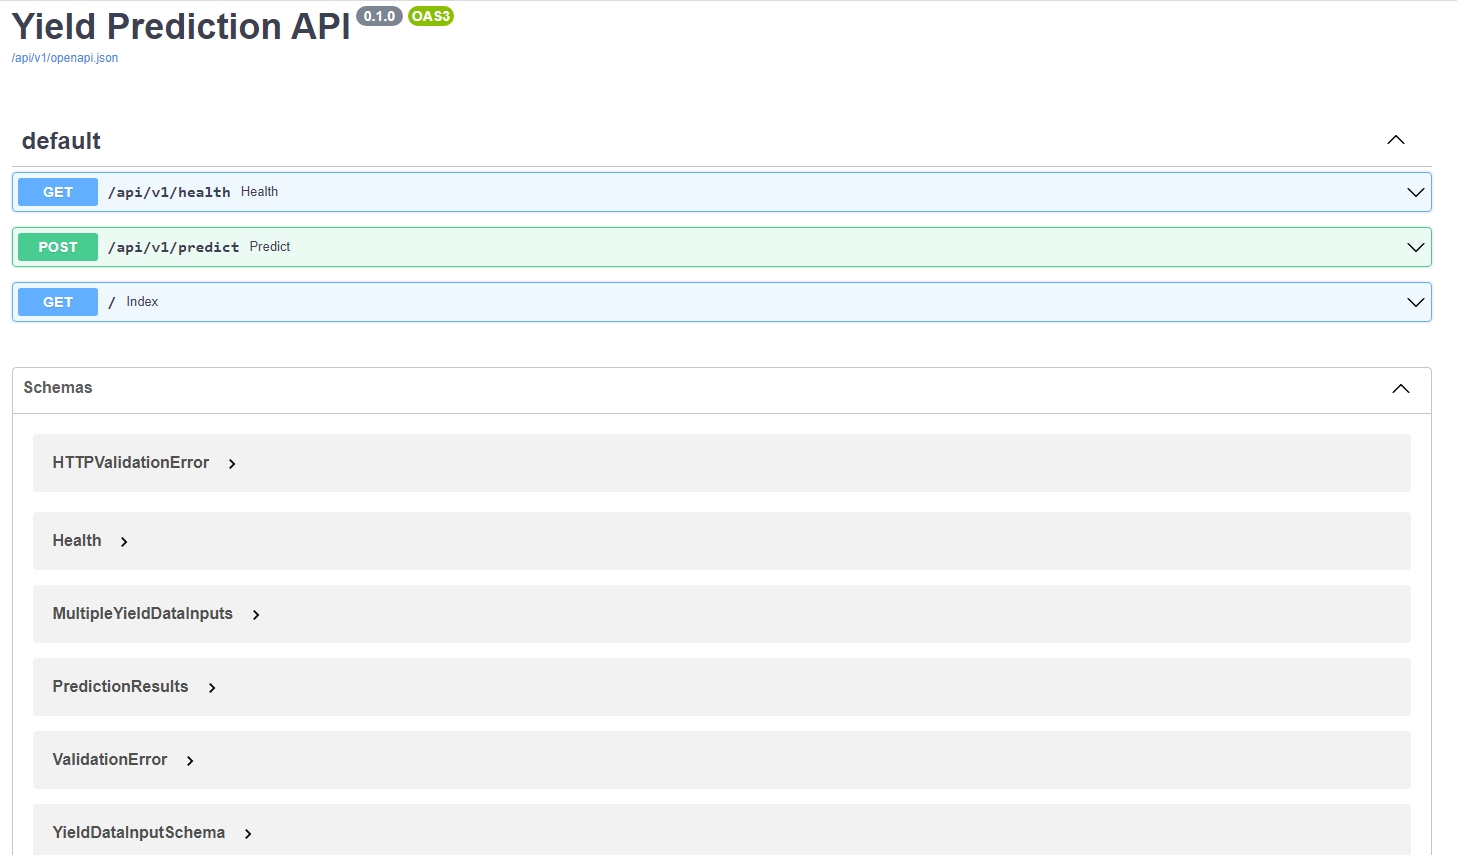This screenshot has width=1457, height=855.
Task: Click the OAS3 version badge
Action: click(431, 16)
